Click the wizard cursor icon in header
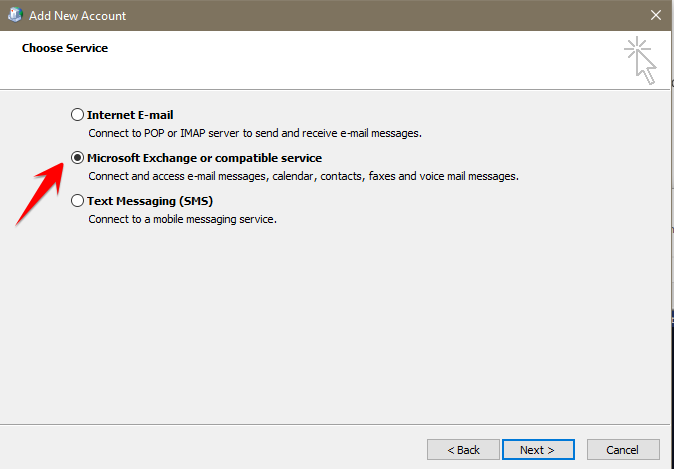 click(639, 60)
